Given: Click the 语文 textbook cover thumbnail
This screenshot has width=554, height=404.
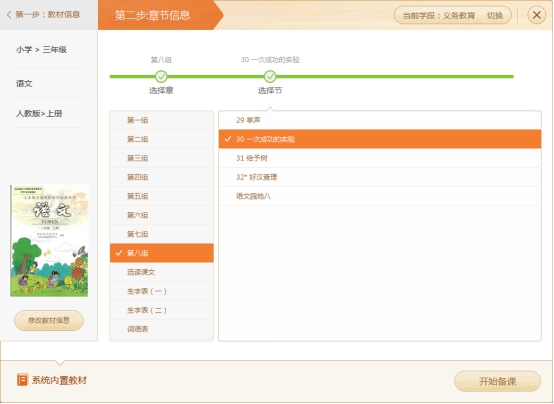Looking at the screenshot, I should tap(49, 240).
